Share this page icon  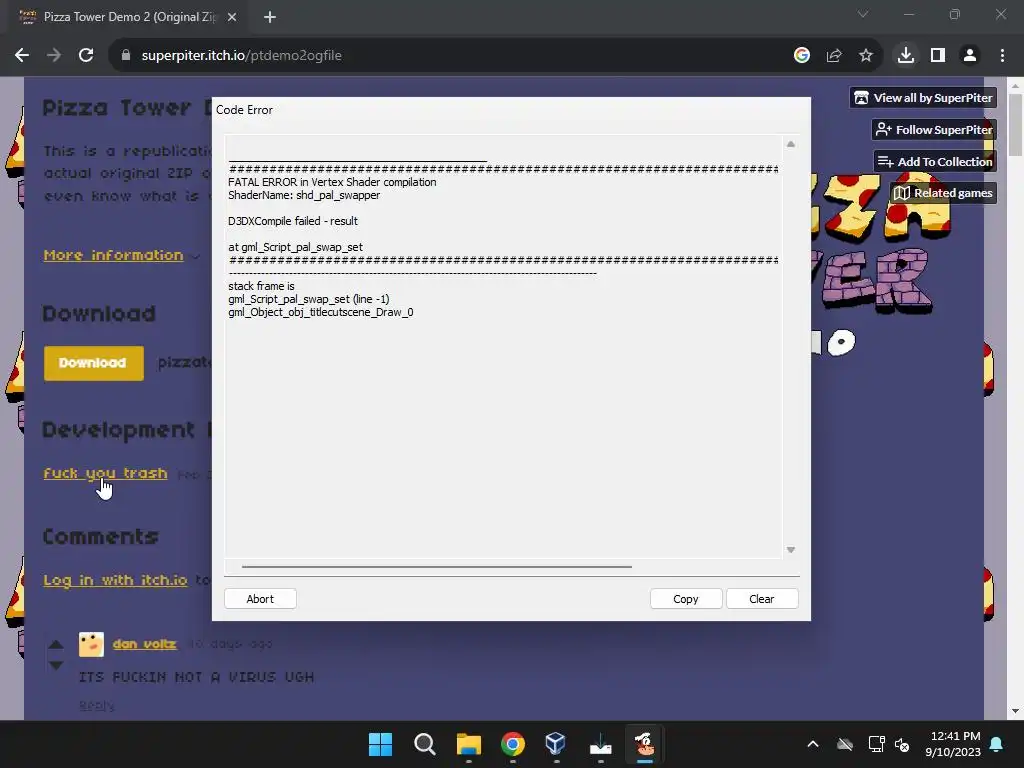click(x=834, y=56)
